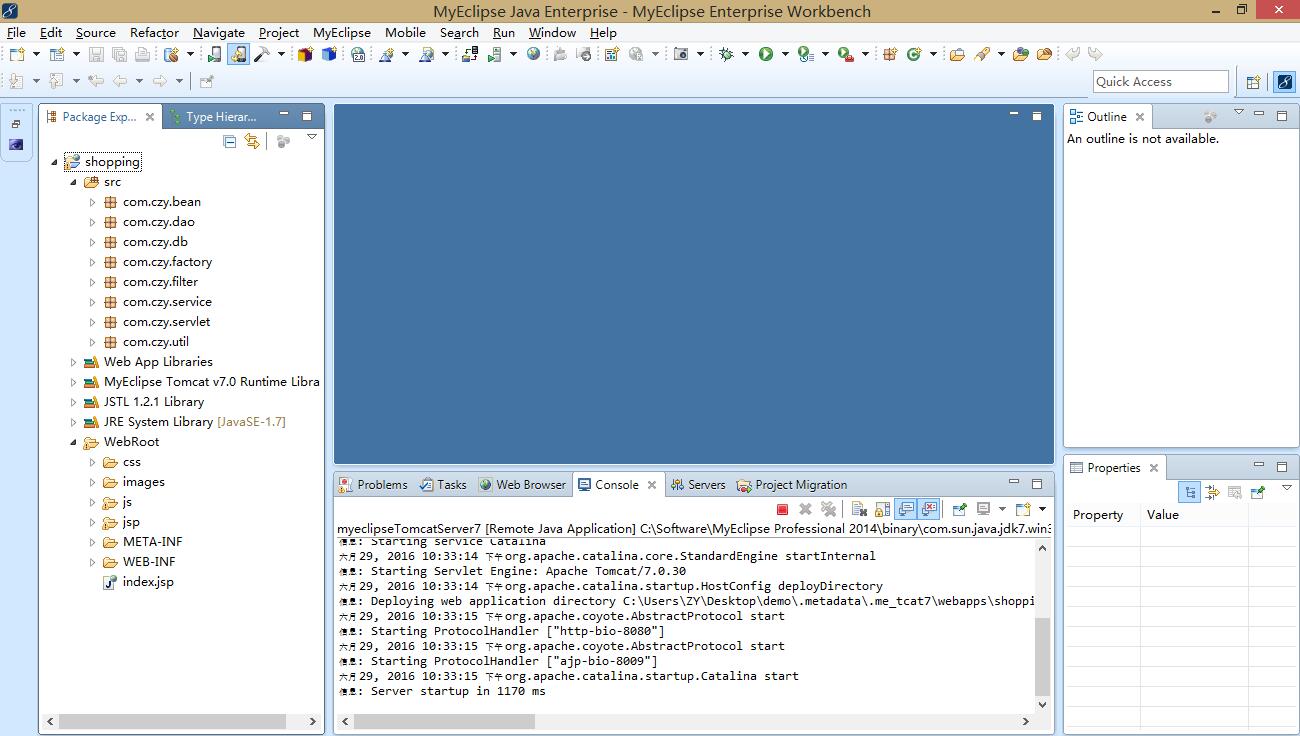1300x736 pixels.
Task: Click the Value column header
Action: pyautogui.click(x=1194, y=515)
